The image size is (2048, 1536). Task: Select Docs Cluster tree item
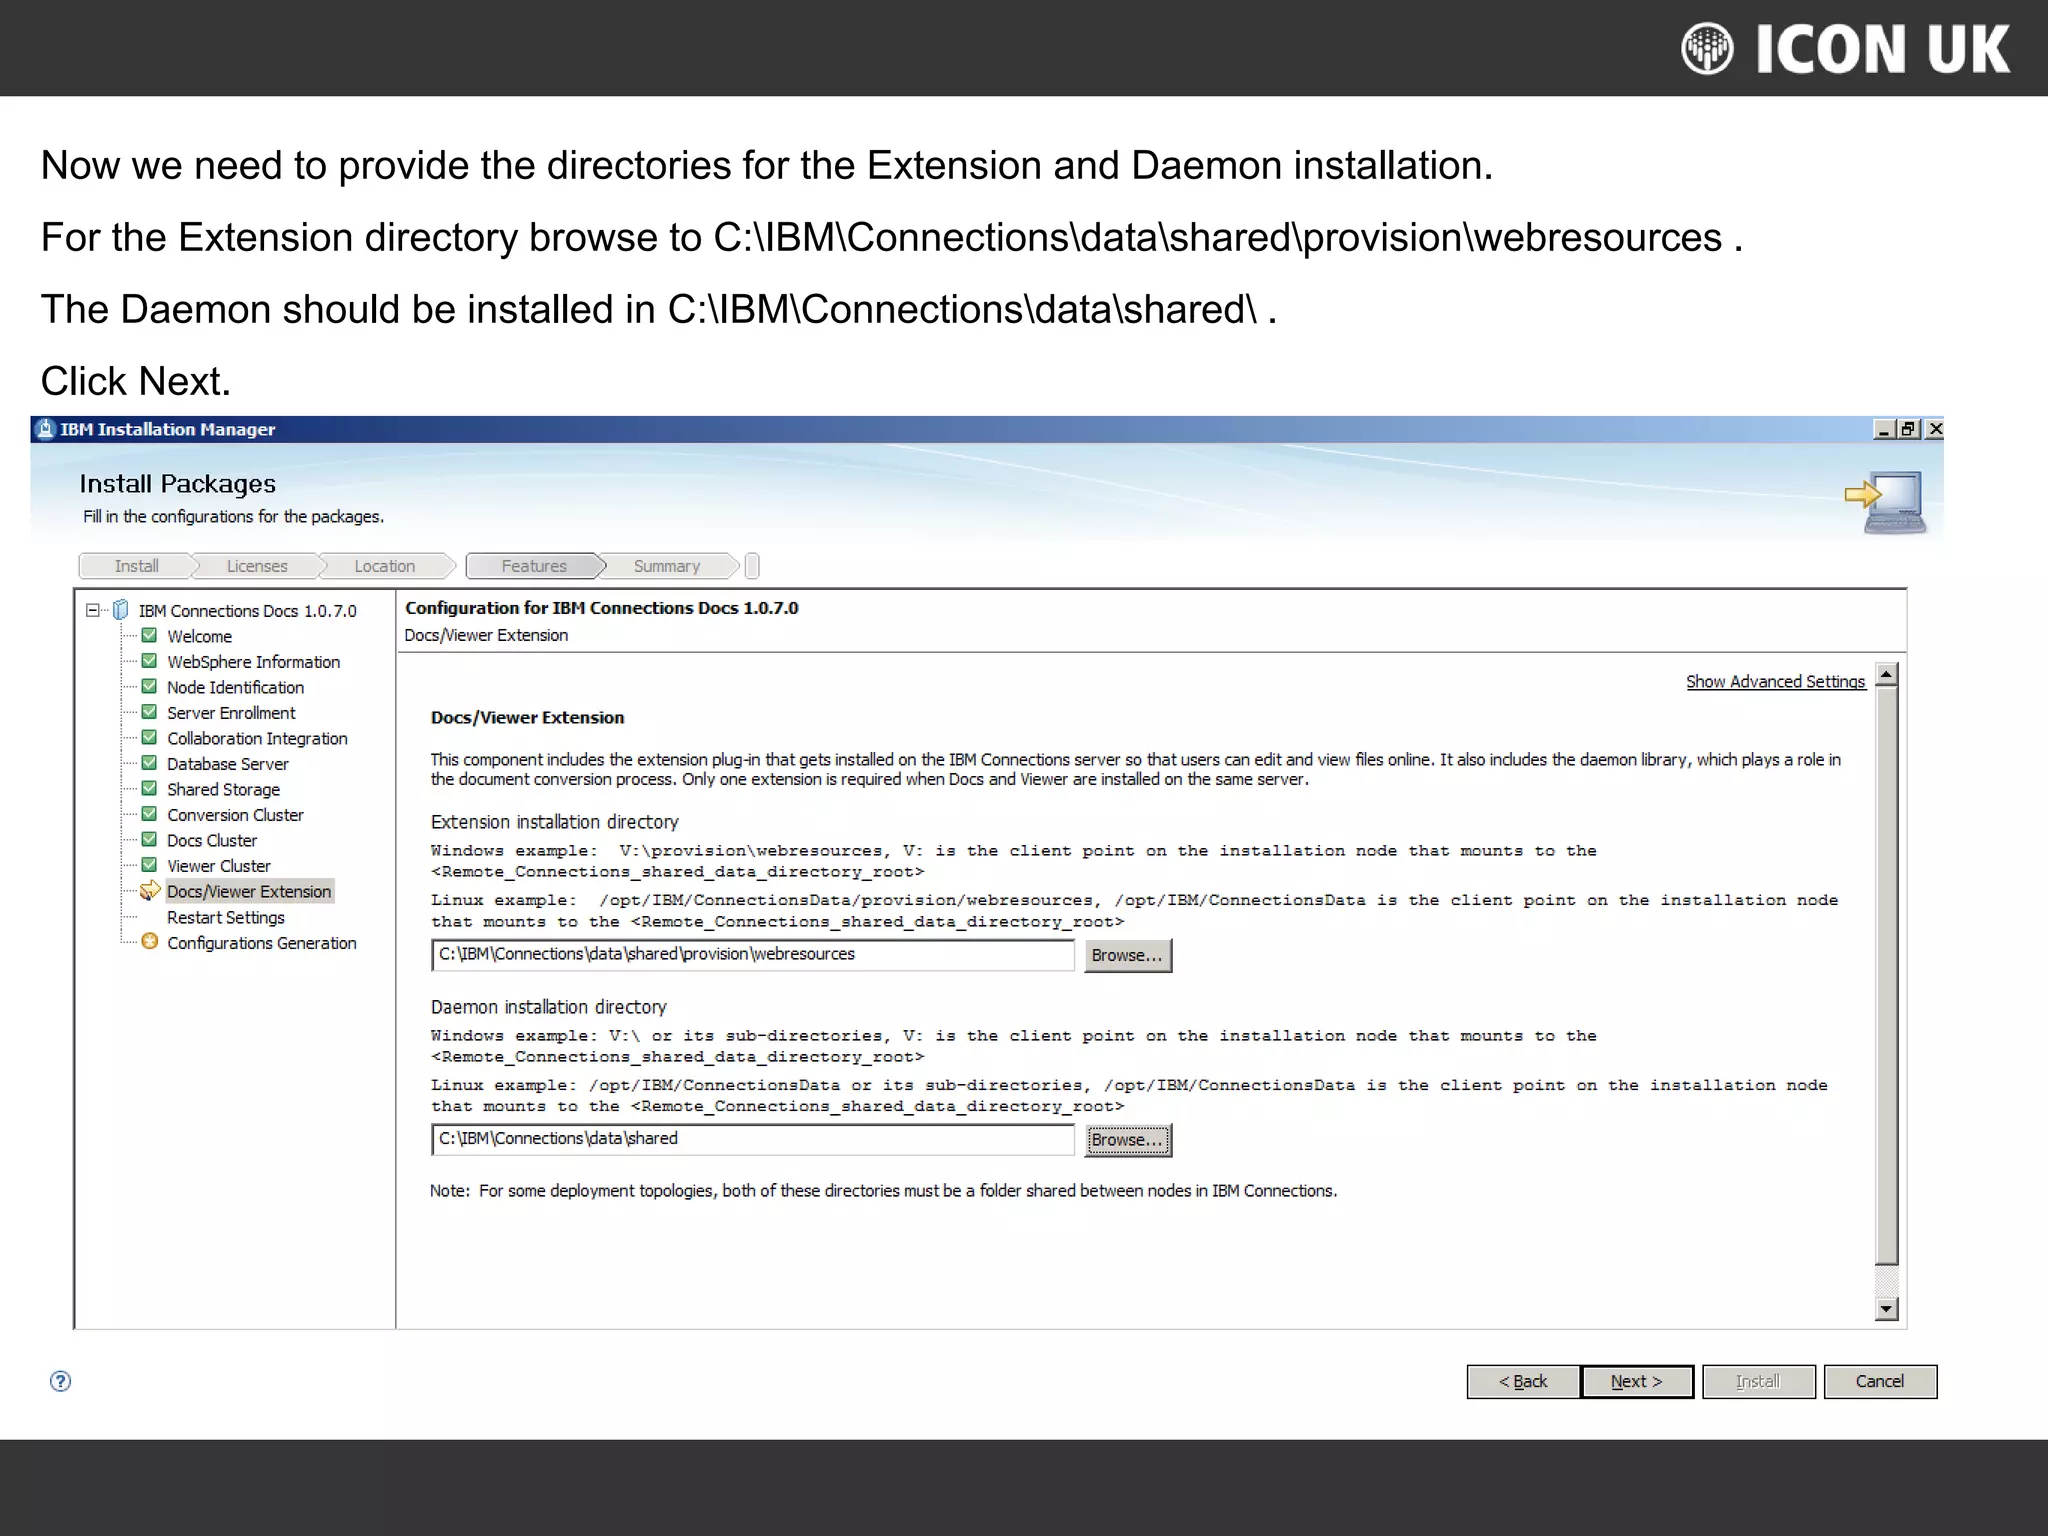click(211, 840)
